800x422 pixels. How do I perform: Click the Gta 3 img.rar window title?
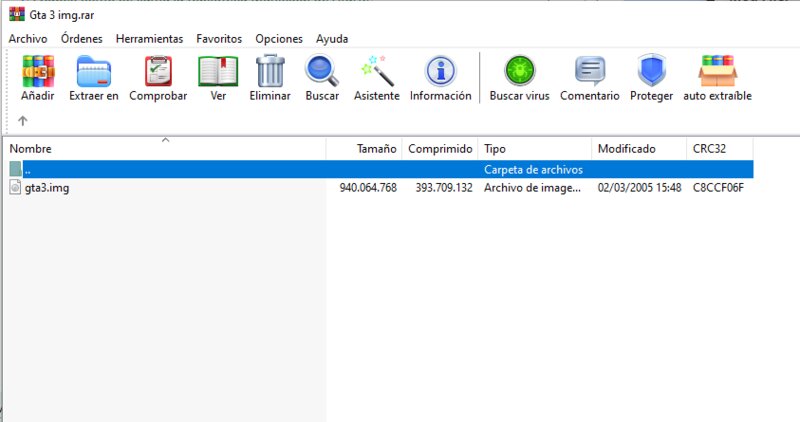(x=62, y=15)
